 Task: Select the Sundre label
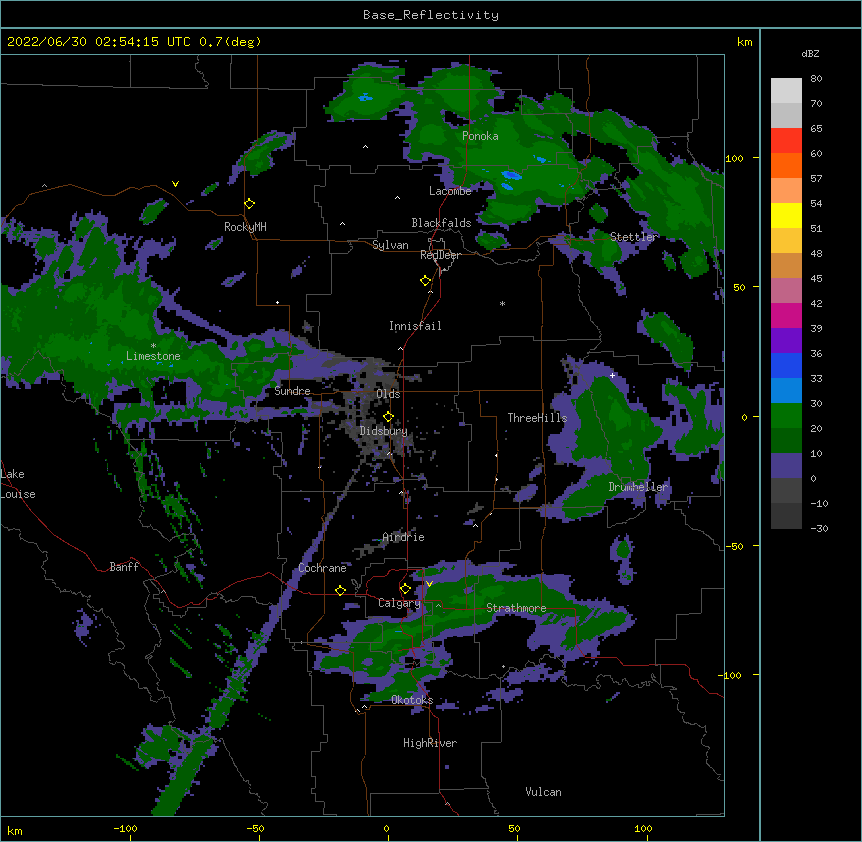pos(292,391)
